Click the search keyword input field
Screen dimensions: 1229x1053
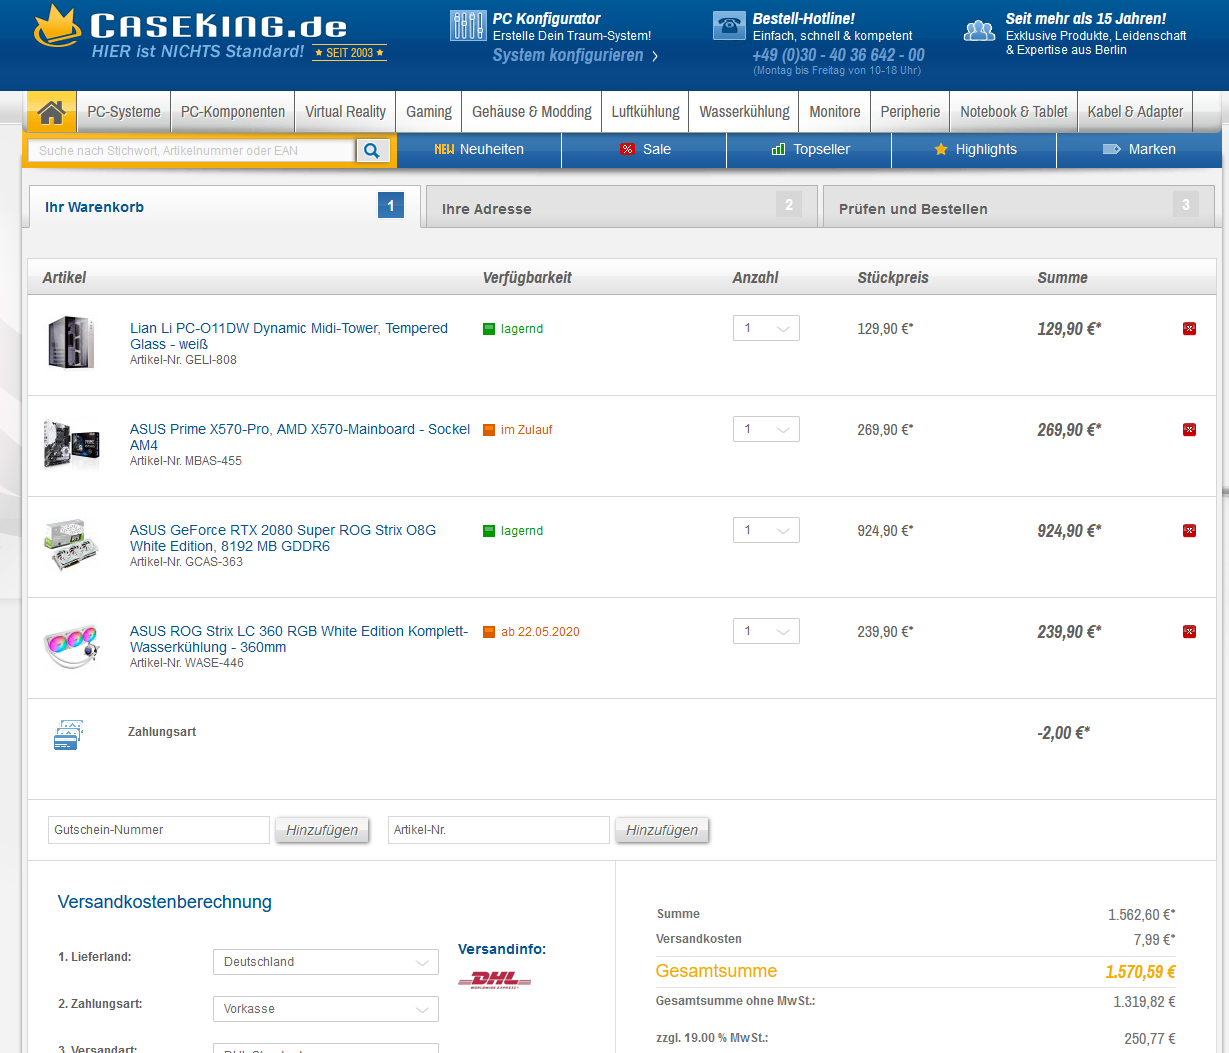pos(192,151)
